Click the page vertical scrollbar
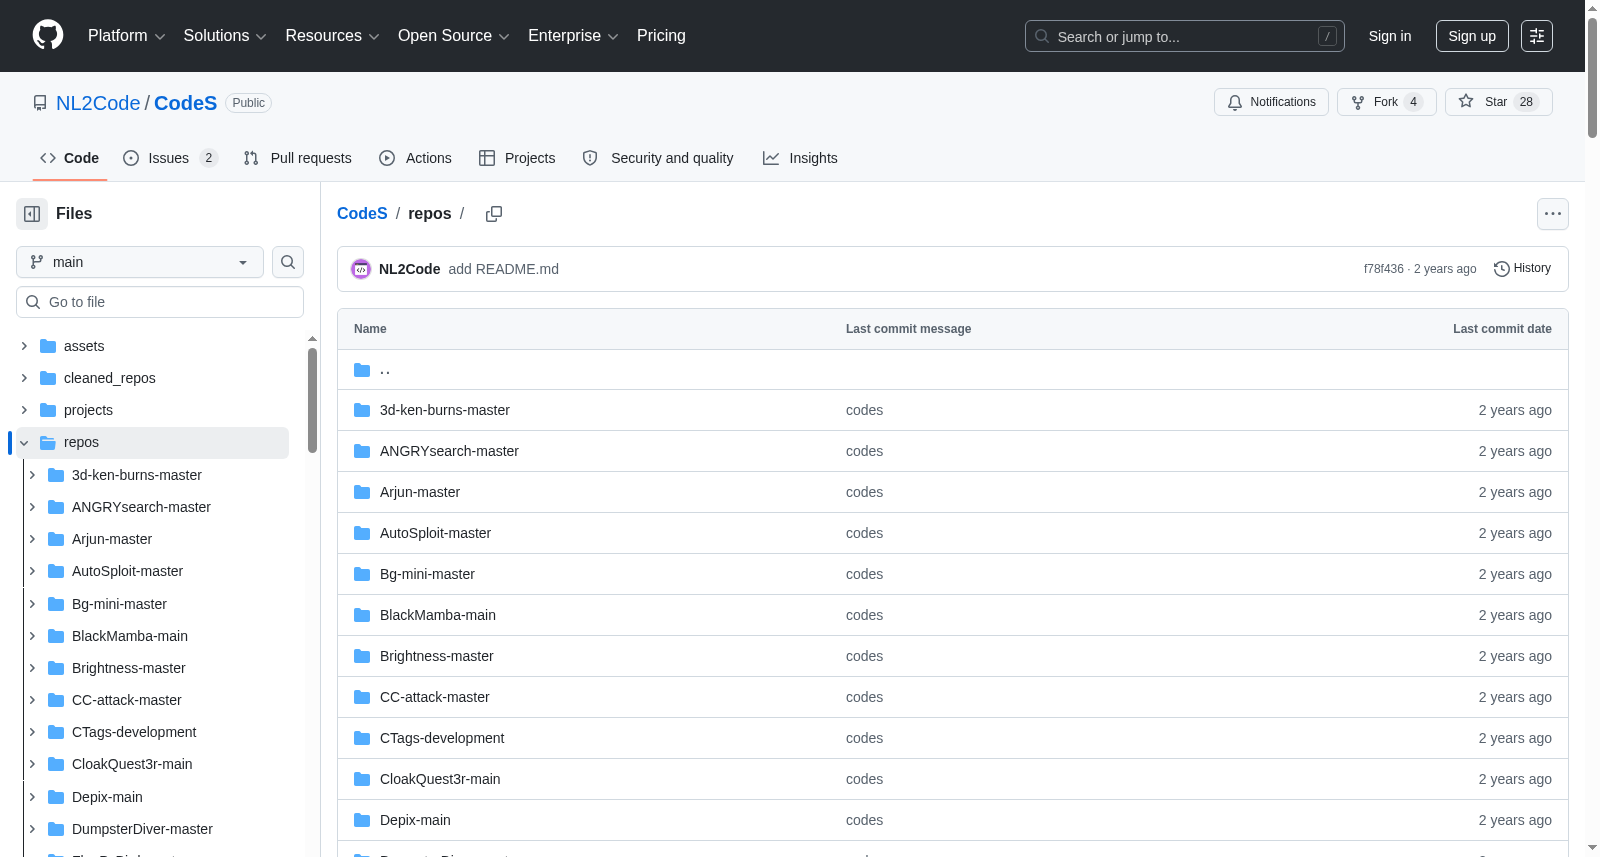Image resolution: width=1600 pixels, height=857 pixels. point(1592,78)
